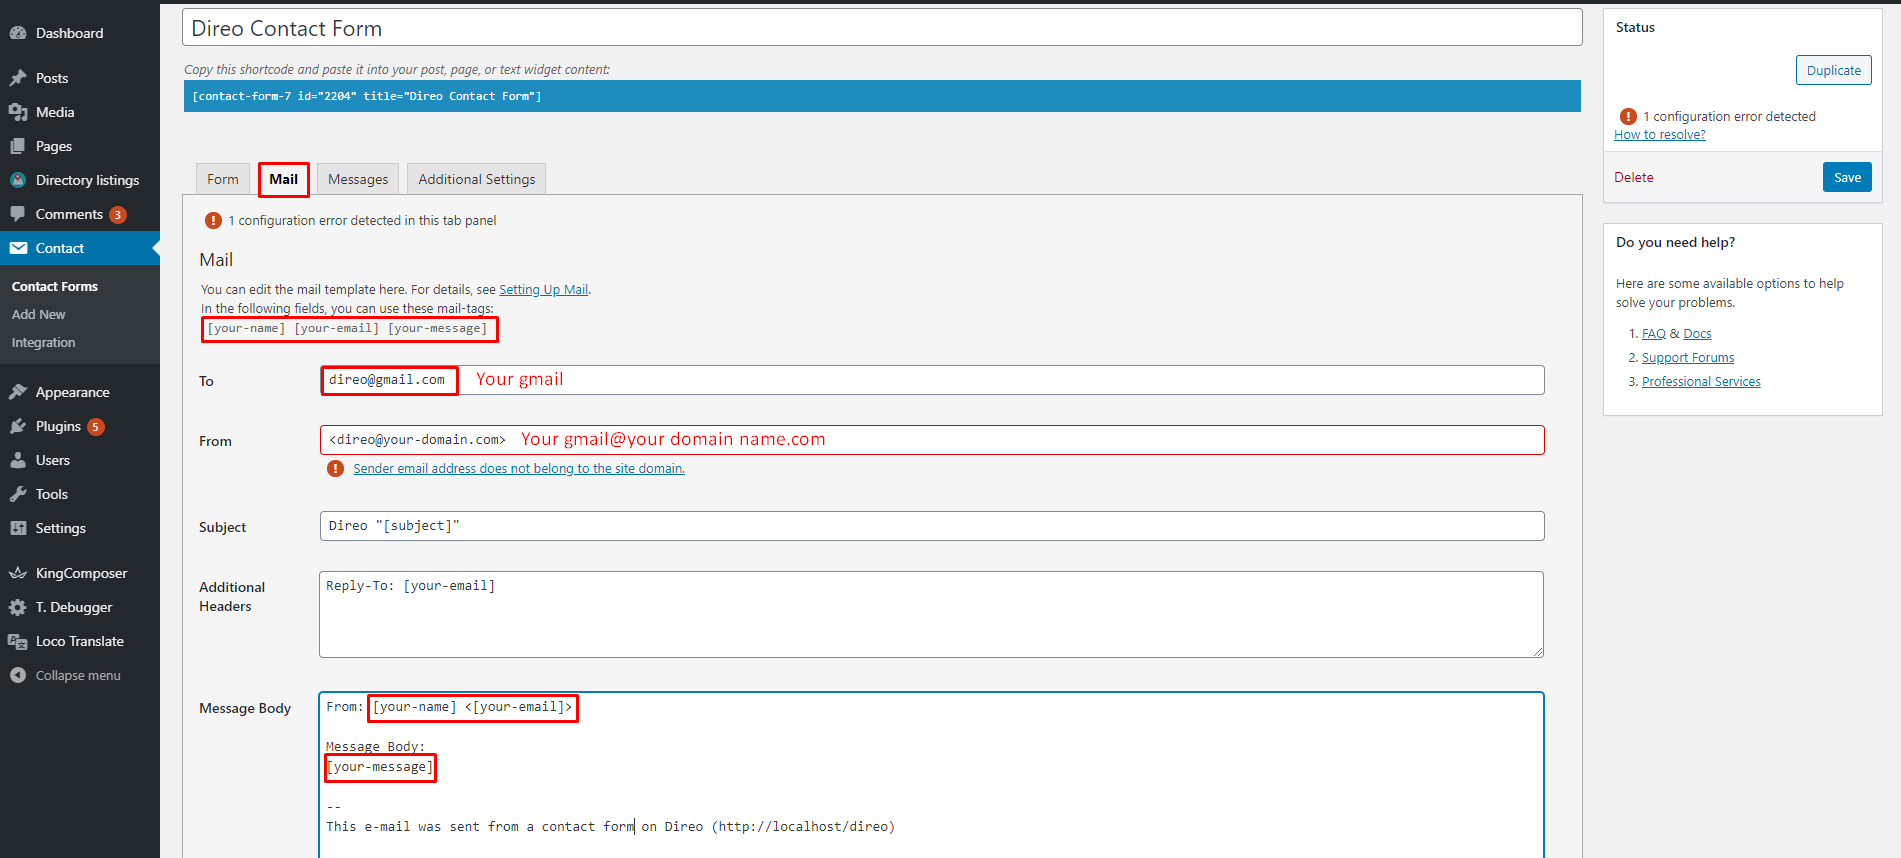Click the Plugins plug icon

pos(18,426)
